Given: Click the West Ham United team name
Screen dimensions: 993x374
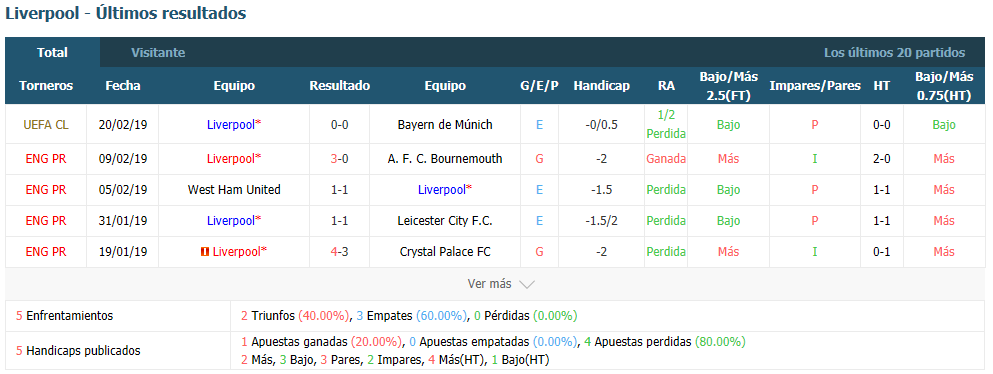Looking at the screenshot, I should [234, 190].
